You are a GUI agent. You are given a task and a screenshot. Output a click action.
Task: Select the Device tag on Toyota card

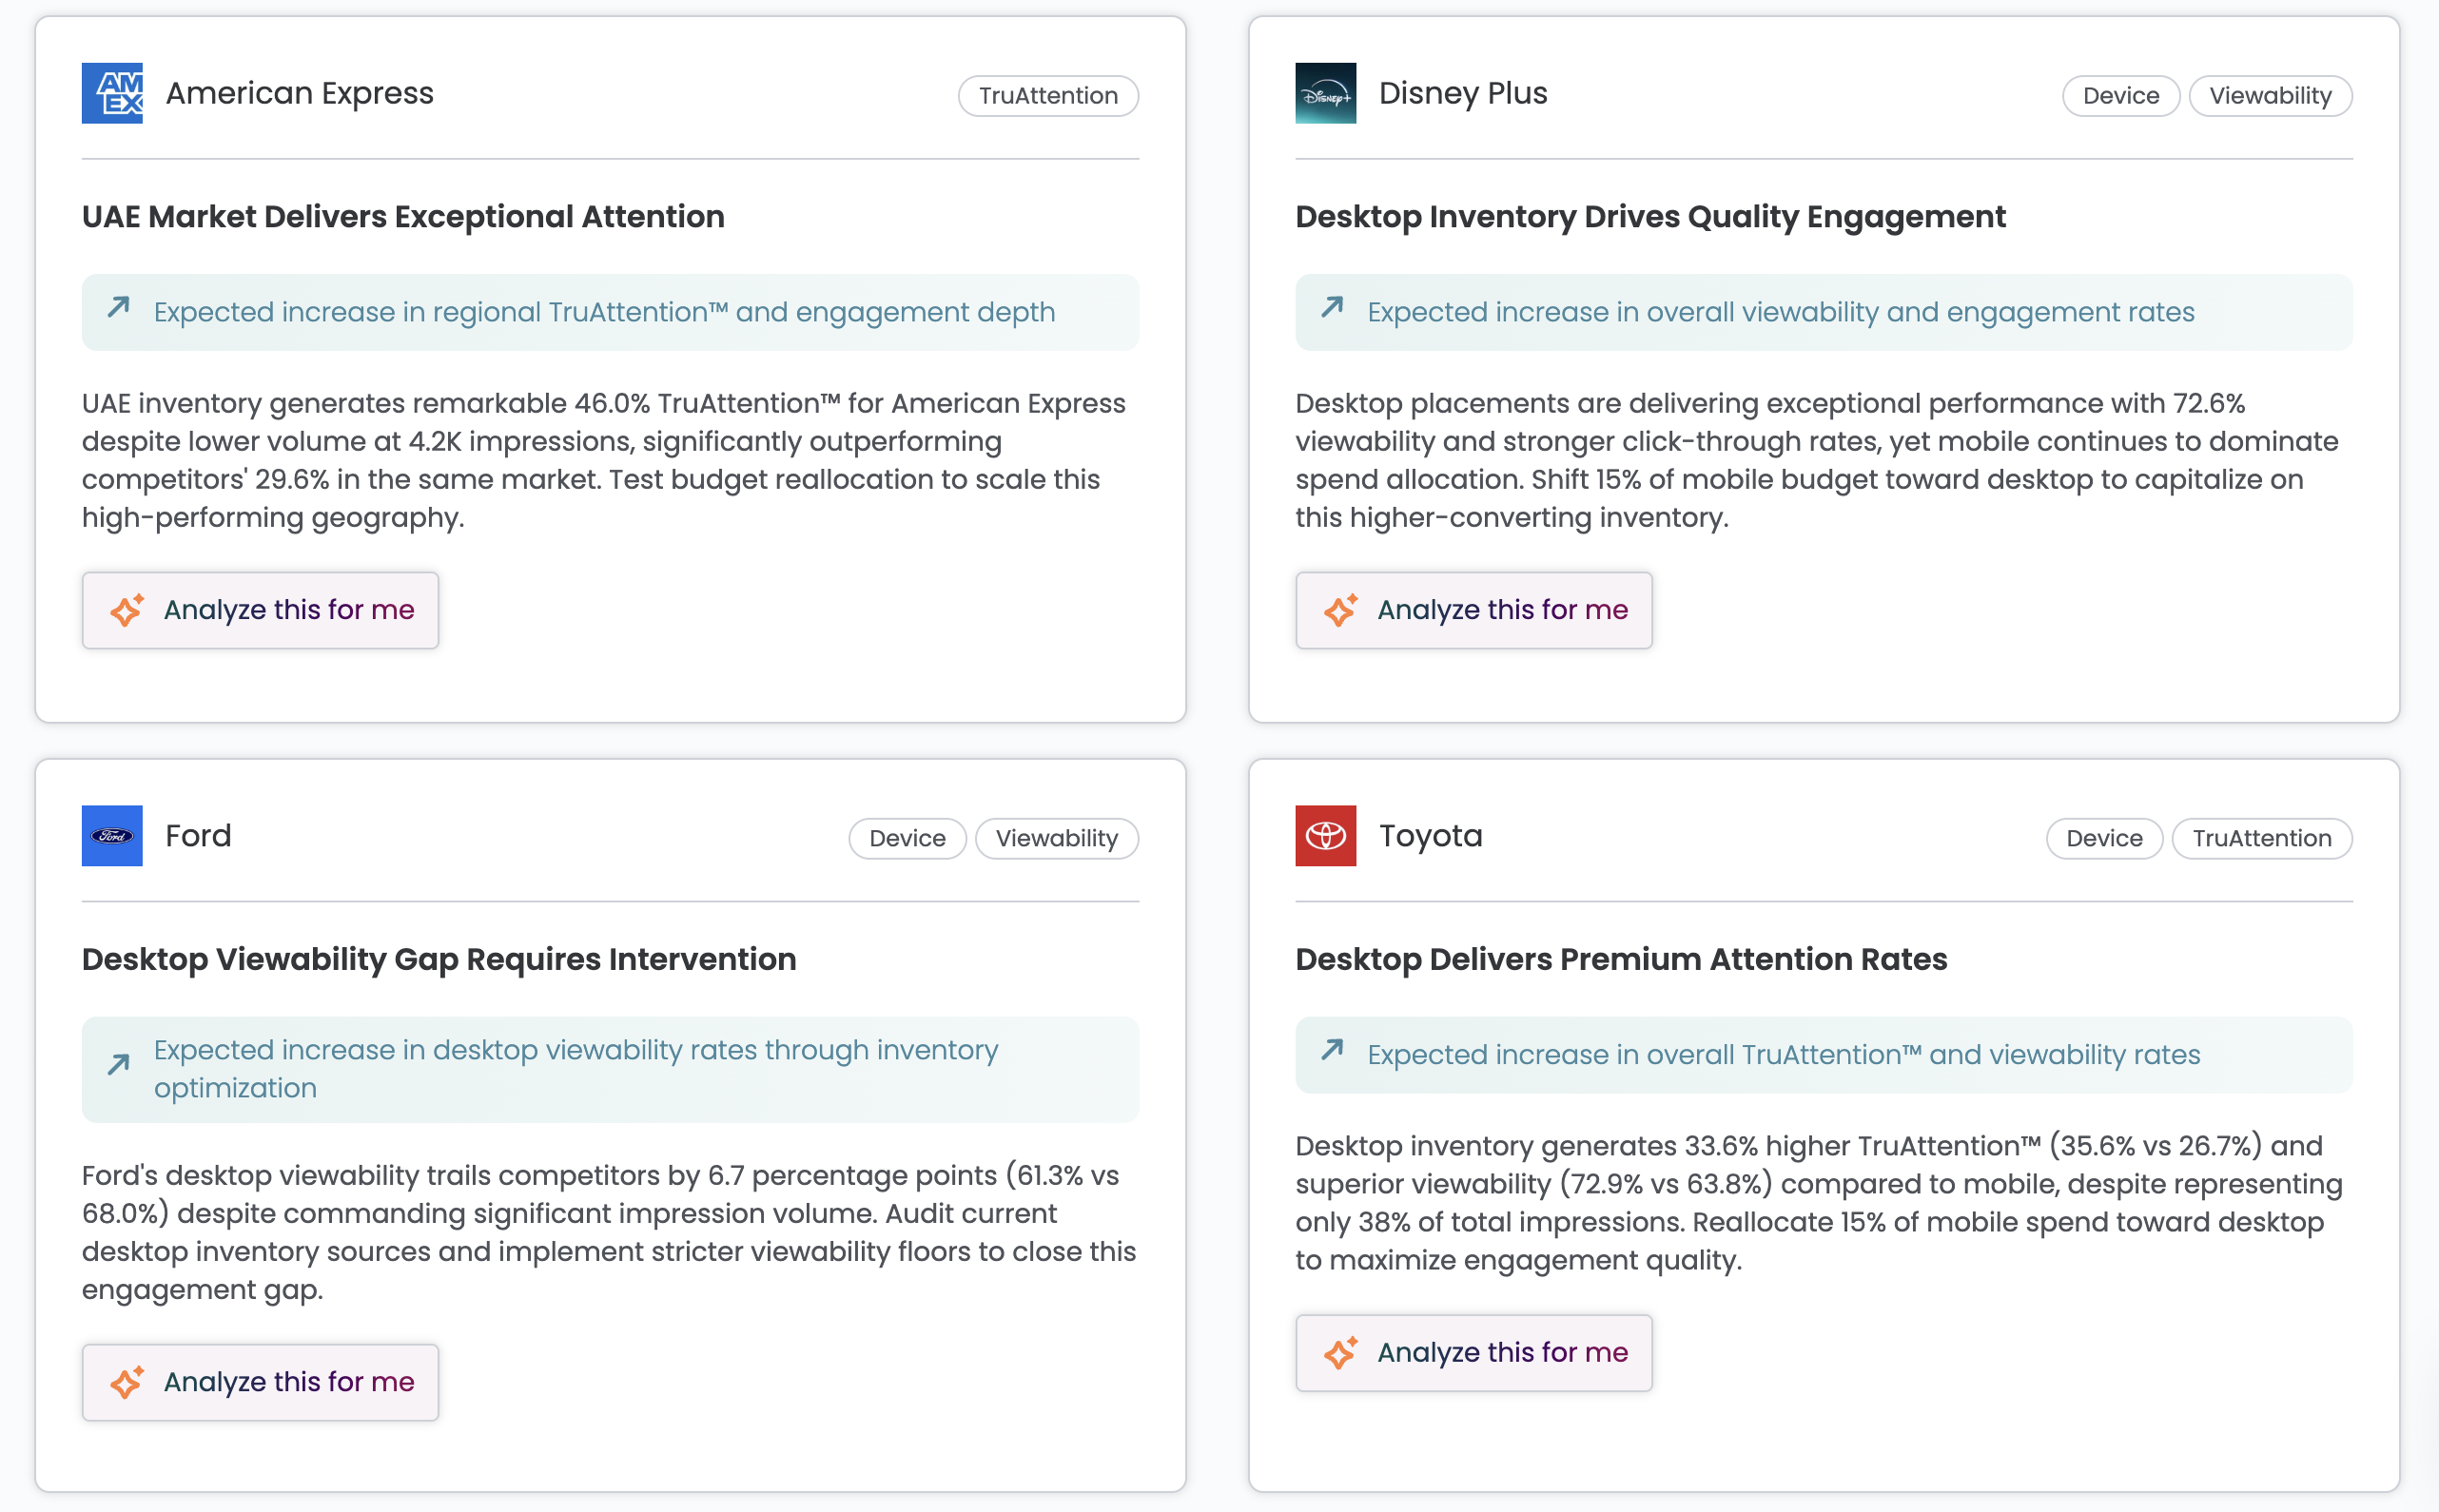coord(2104,839)
